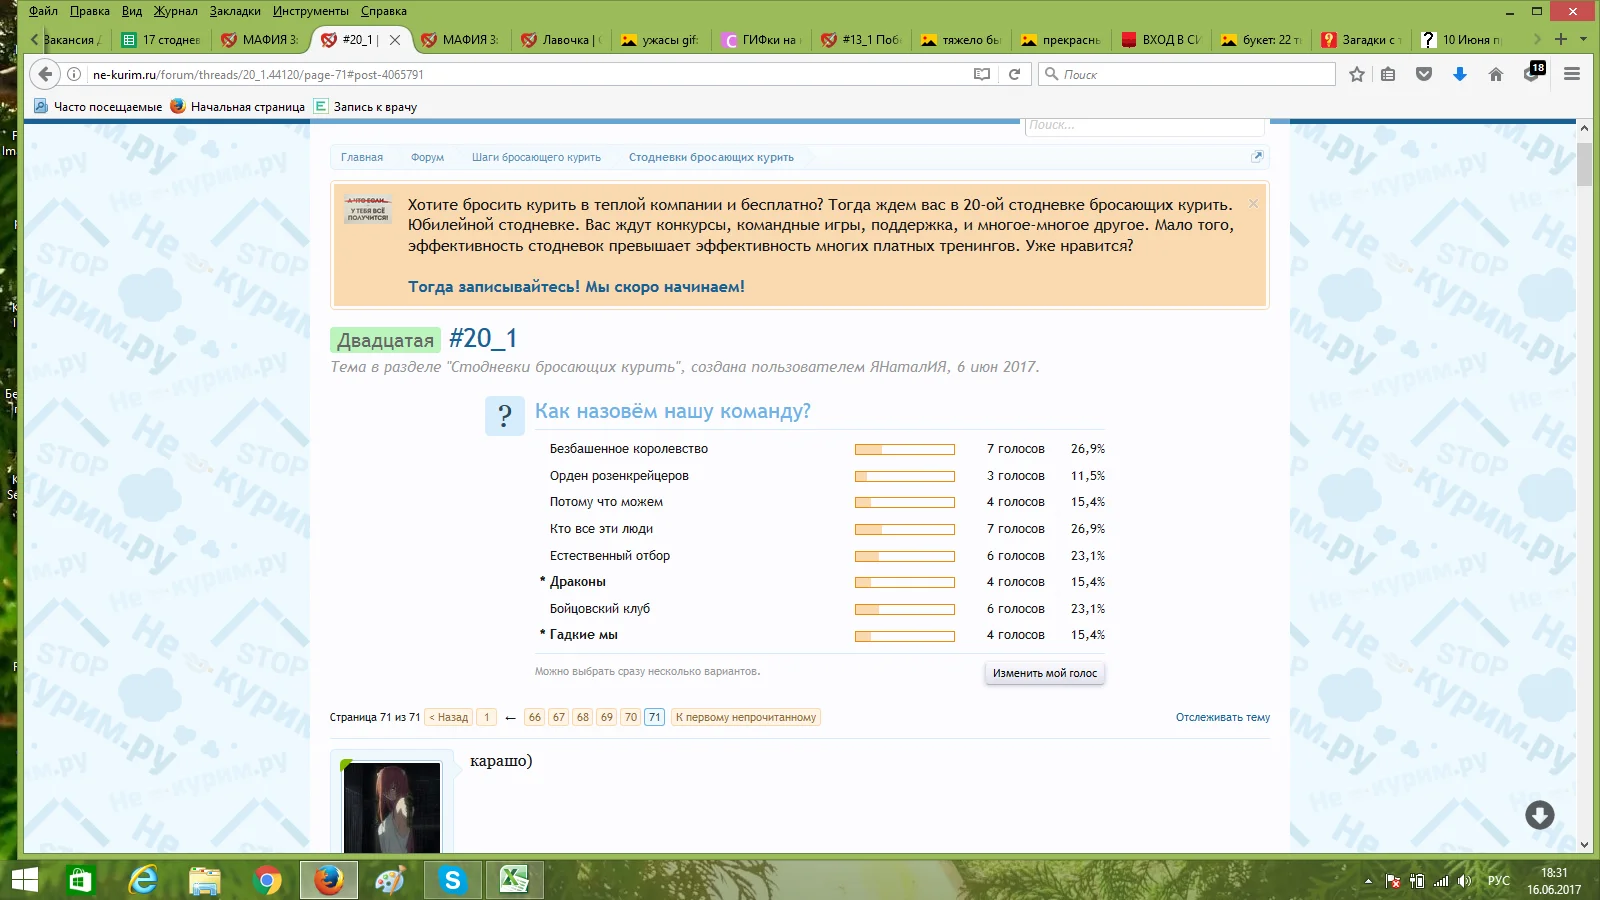Switch to the 'Лавочка' tab
This screenshot has width=1600, height=900.
[560, 40]
